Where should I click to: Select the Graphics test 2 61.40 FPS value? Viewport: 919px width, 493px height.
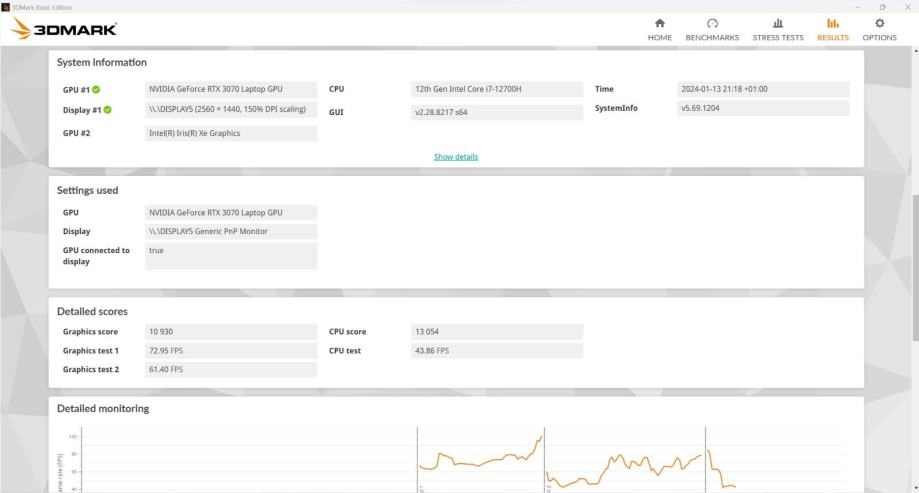(231, 369)
